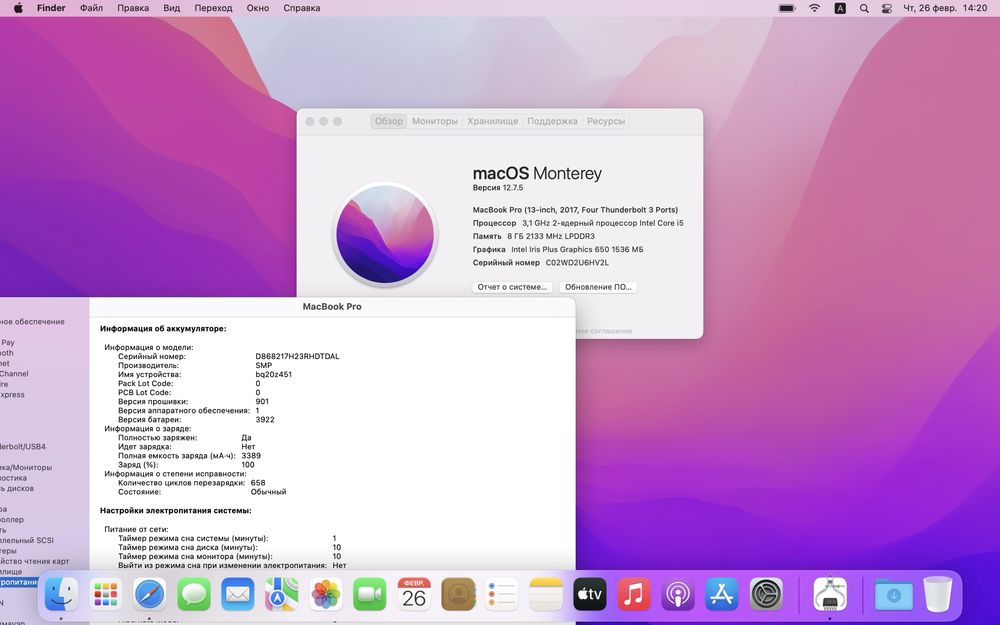Switch input source via the A icon
1000x625 pixels.
pos(840,8)
